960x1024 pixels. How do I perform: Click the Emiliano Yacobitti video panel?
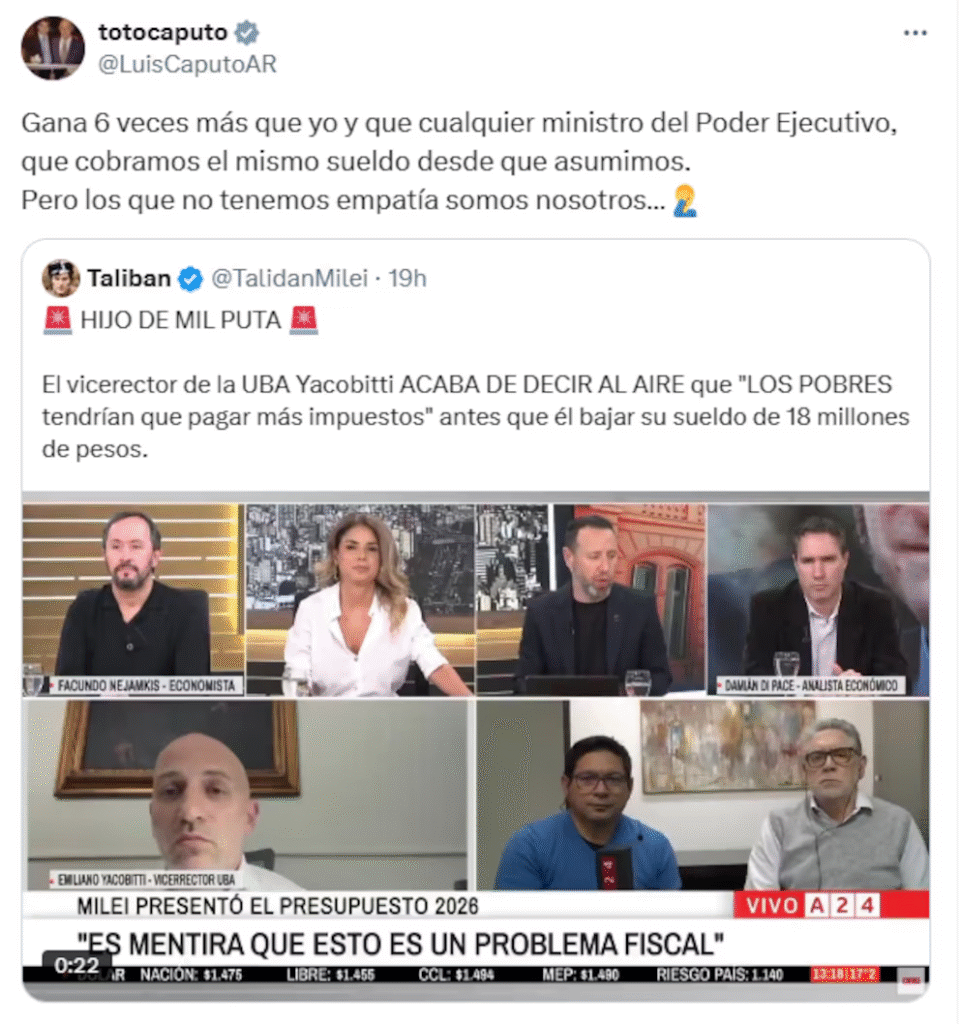click(x=246, y=795)
